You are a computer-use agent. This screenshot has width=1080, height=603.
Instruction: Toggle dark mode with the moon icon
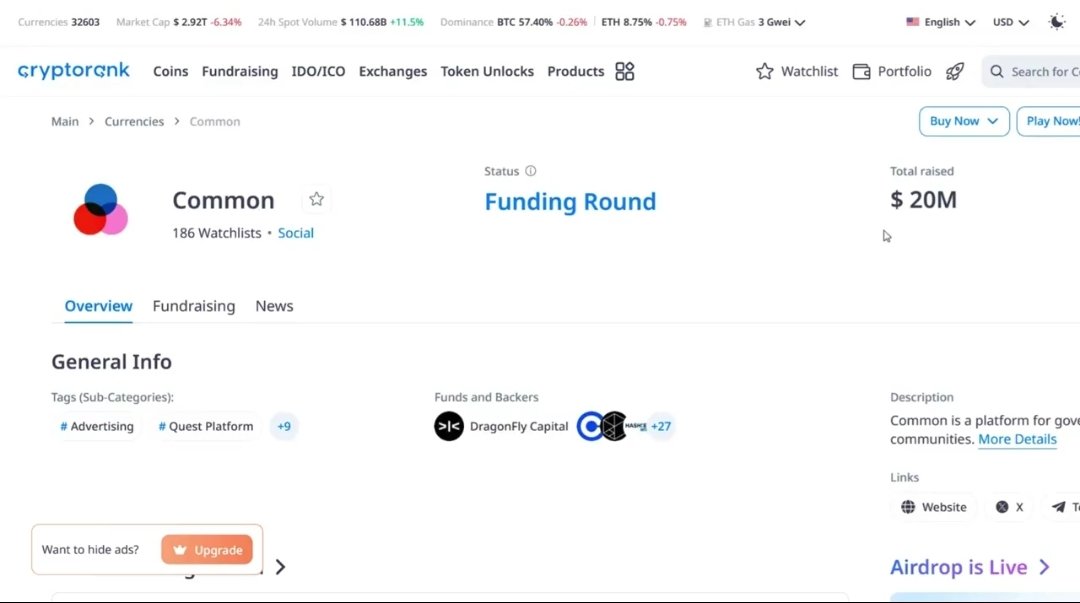(x=1057, y=22)
